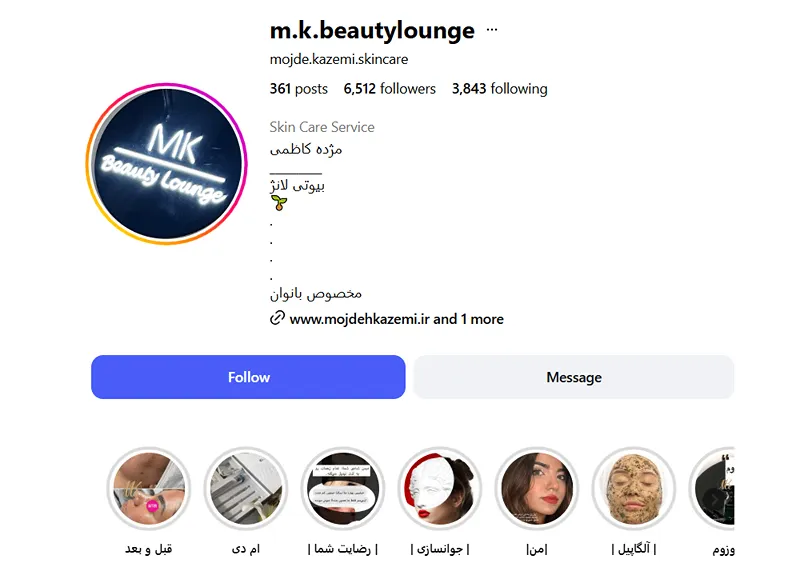Open the ام دی story highlight
The width and height of the screenshot is (796, 583).
click(x=246, y=489)
